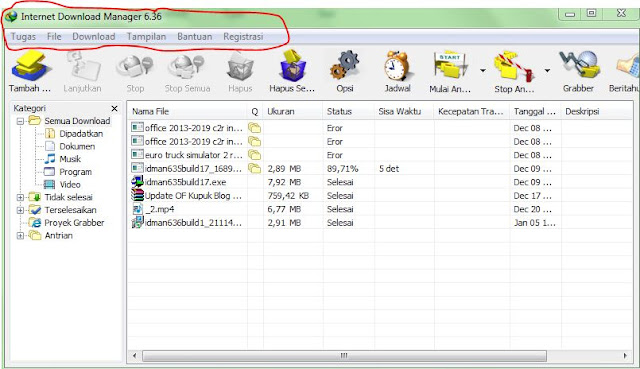This screenshot has height=369, width=640.
Task: Click the Lanjutkan resume icon
Action: 83,66
